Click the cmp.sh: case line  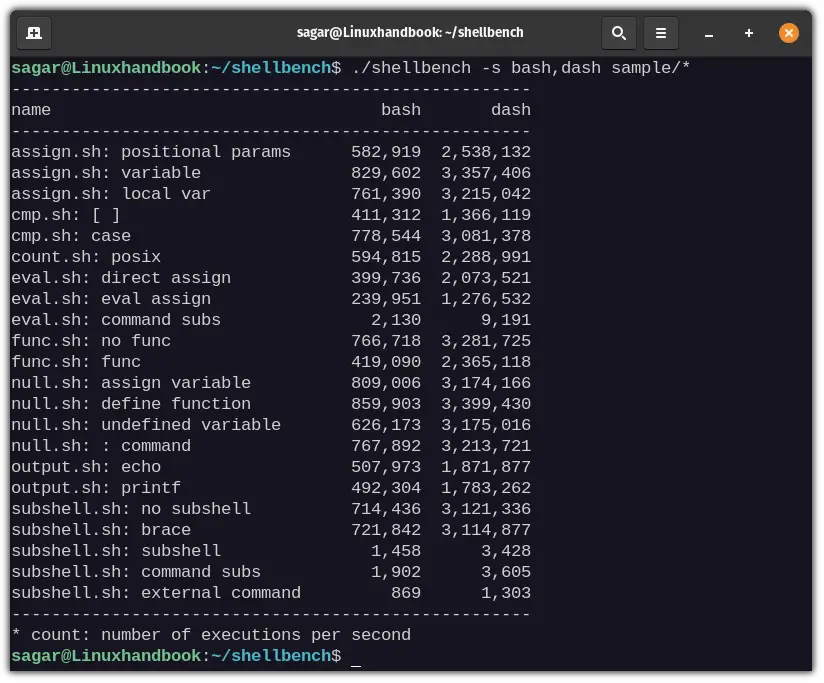click(x=270, y=236)
